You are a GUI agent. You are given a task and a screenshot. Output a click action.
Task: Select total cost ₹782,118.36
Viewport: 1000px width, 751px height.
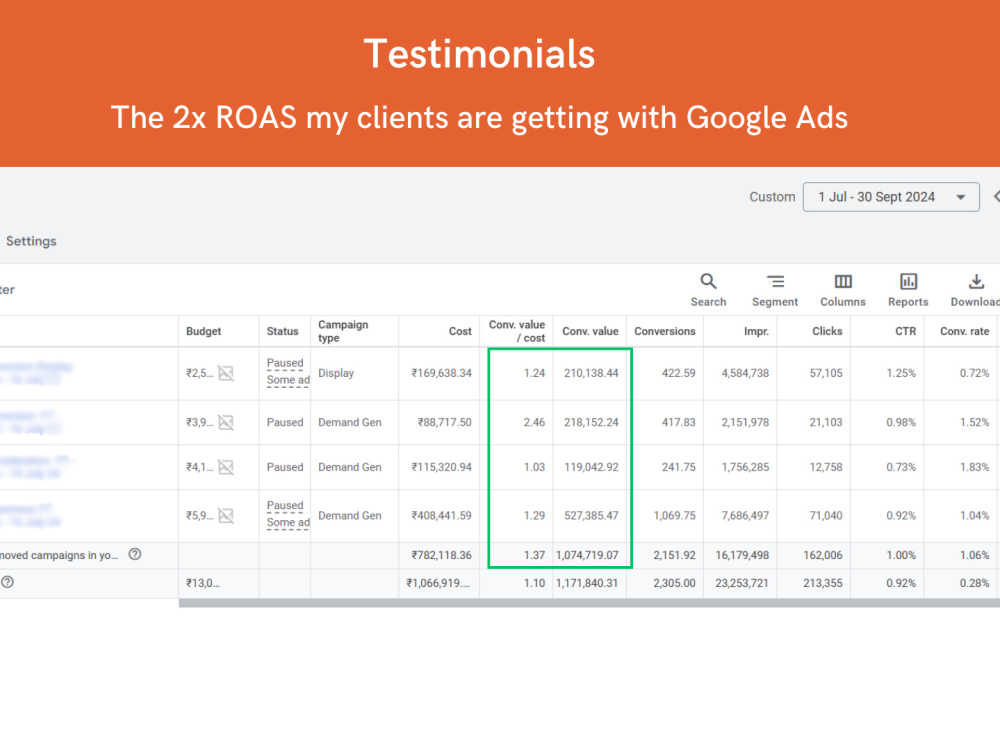[x=441, y=555]
